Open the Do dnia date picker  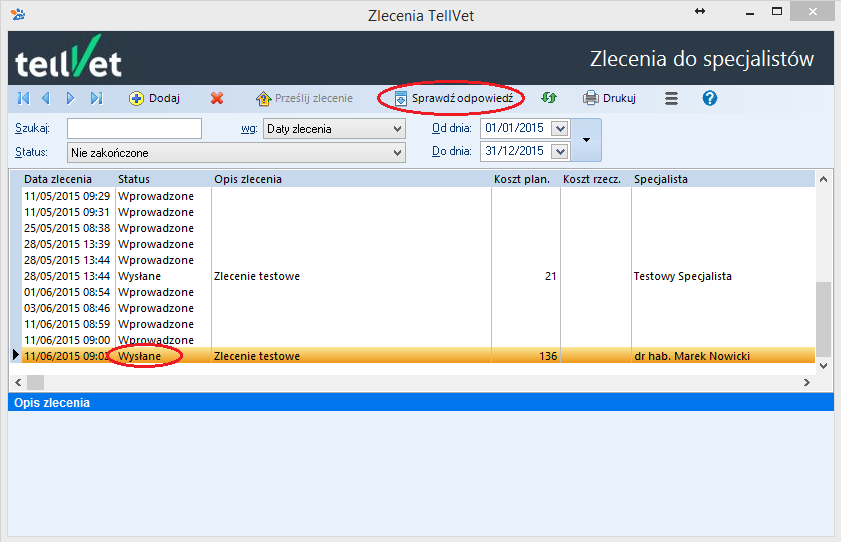[x=560, y=151]
